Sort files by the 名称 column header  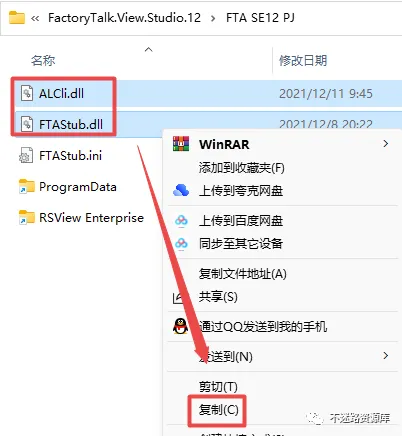[43, 61]
